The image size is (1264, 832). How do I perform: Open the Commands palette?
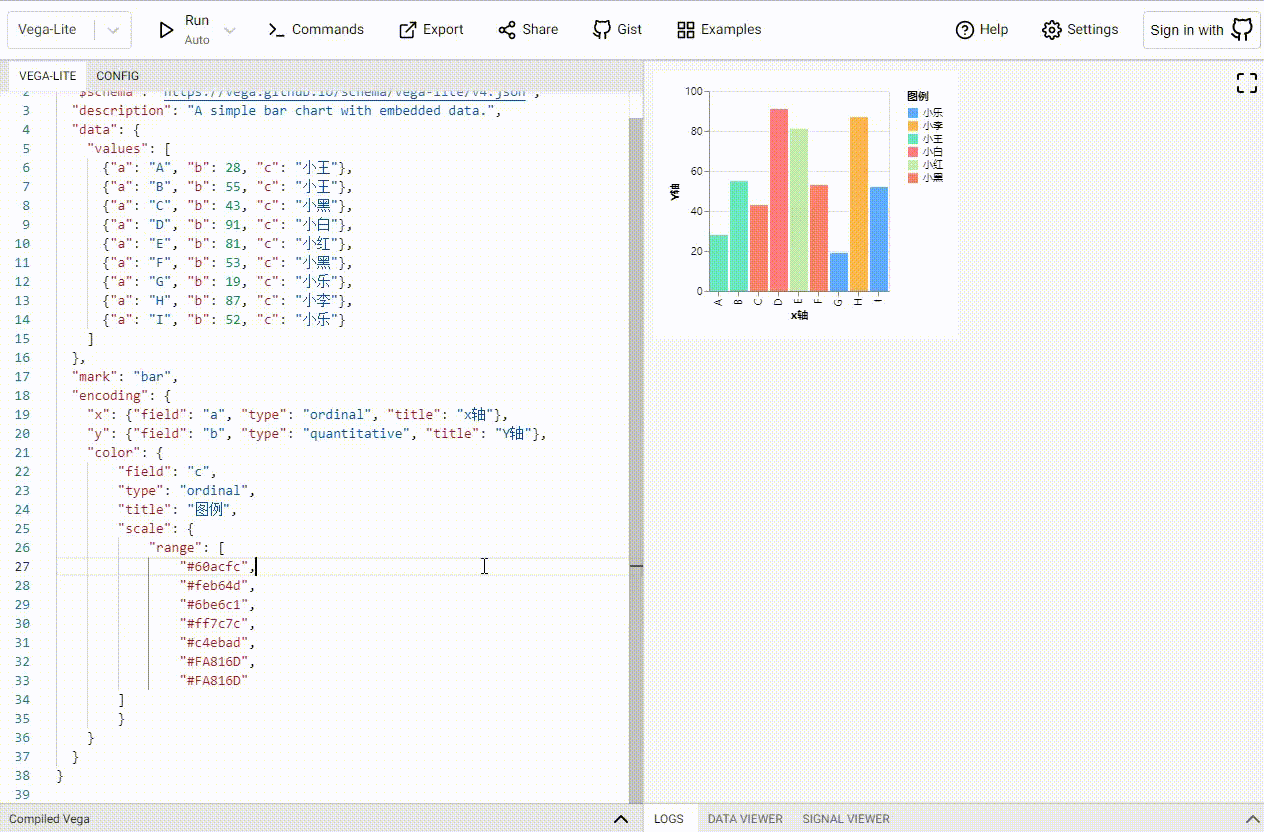tap(316, 30)
